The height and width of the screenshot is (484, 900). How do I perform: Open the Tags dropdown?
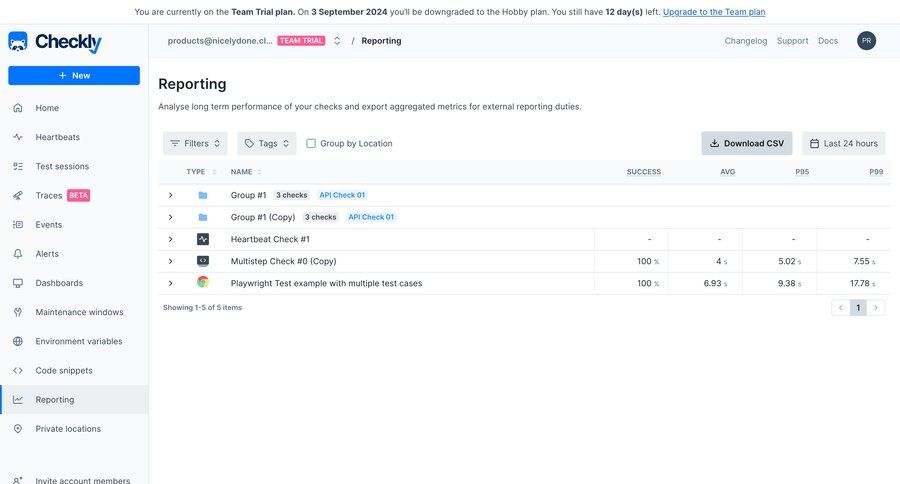point(267,144)
